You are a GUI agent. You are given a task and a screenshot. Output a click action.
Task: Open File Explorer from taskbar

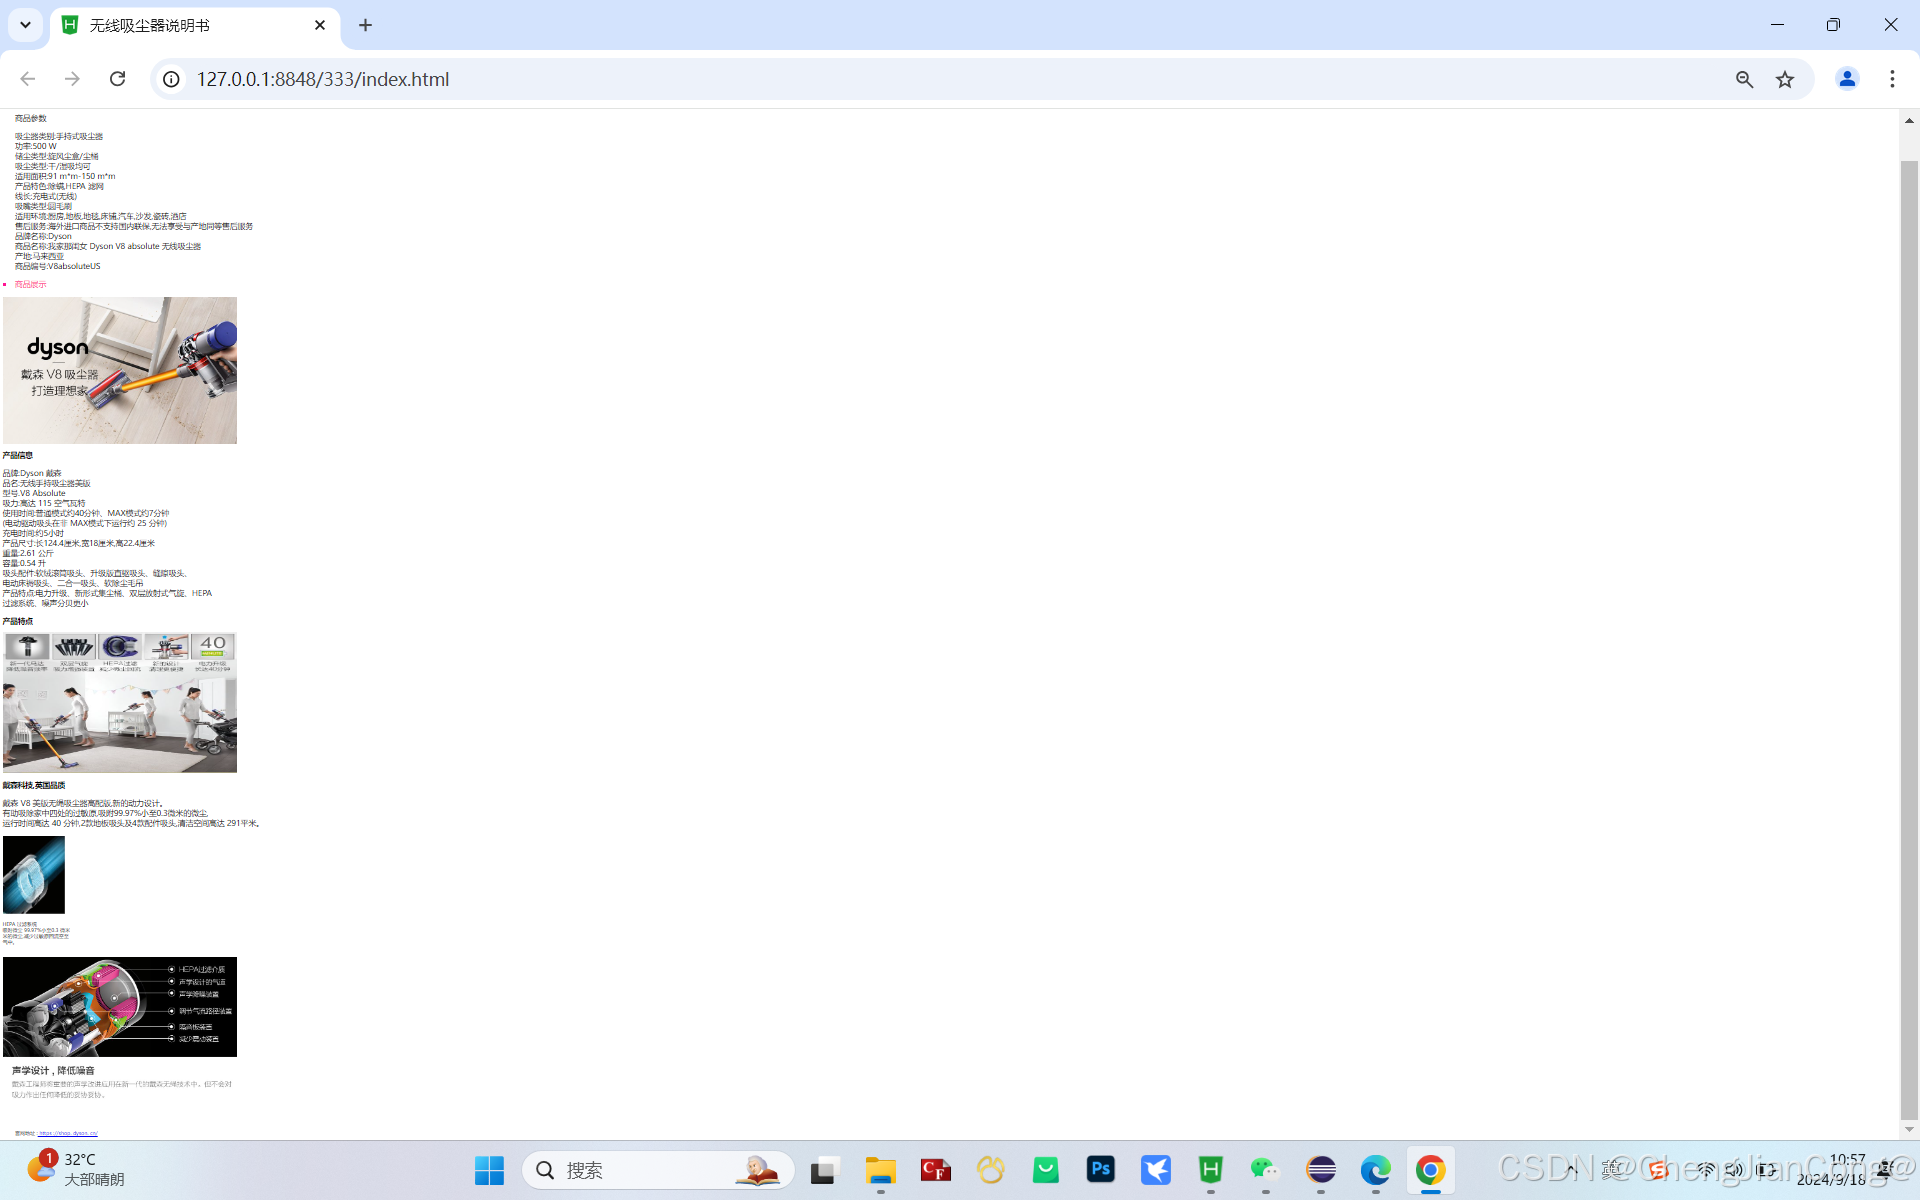pyautogui.click(x=880, y=1170)
